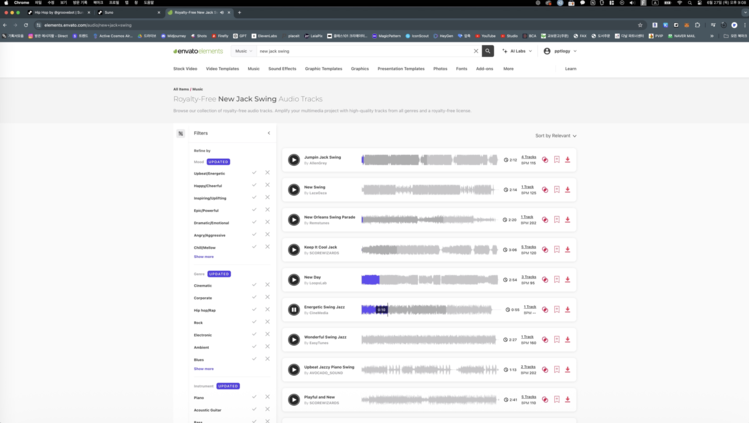Play the Jumpin Jack Swing track
749x423 pixels.
tap(294, 160)
